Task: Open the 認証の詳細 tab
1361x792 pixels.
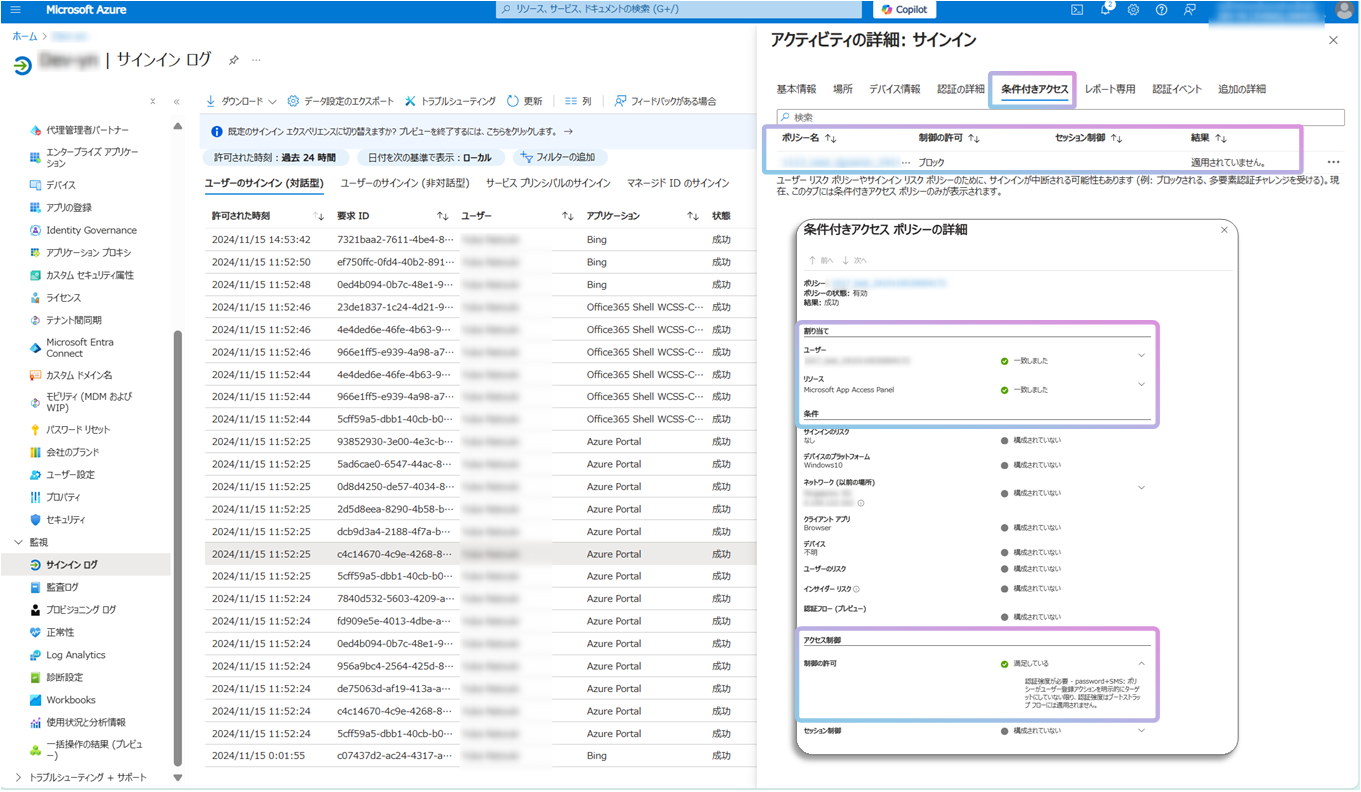Action: click(x=961, y=89)
